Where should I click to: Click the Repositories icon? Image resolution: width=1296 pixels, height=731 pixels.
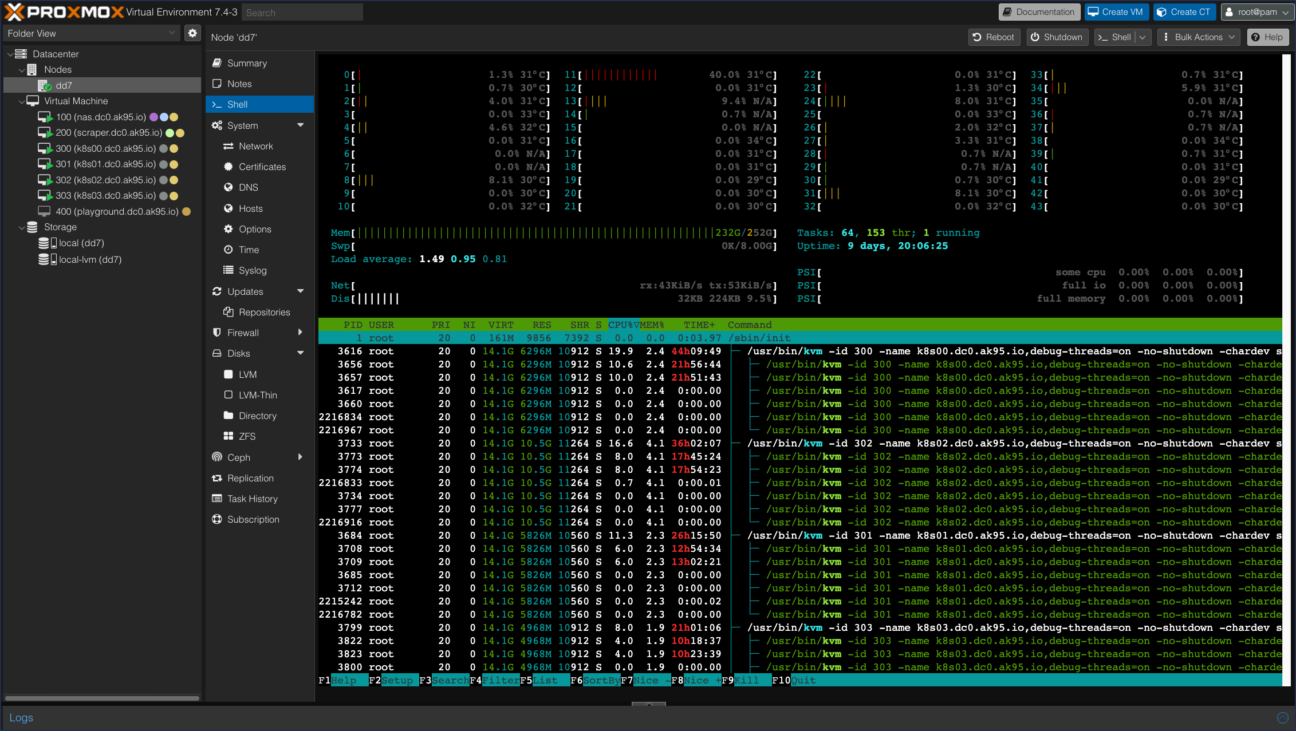click(228, 312)
